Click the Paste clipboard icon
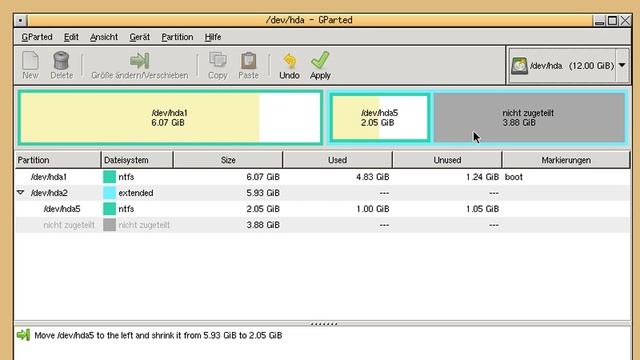This screenshot has height=360, width=640. (x=248, y=60)
